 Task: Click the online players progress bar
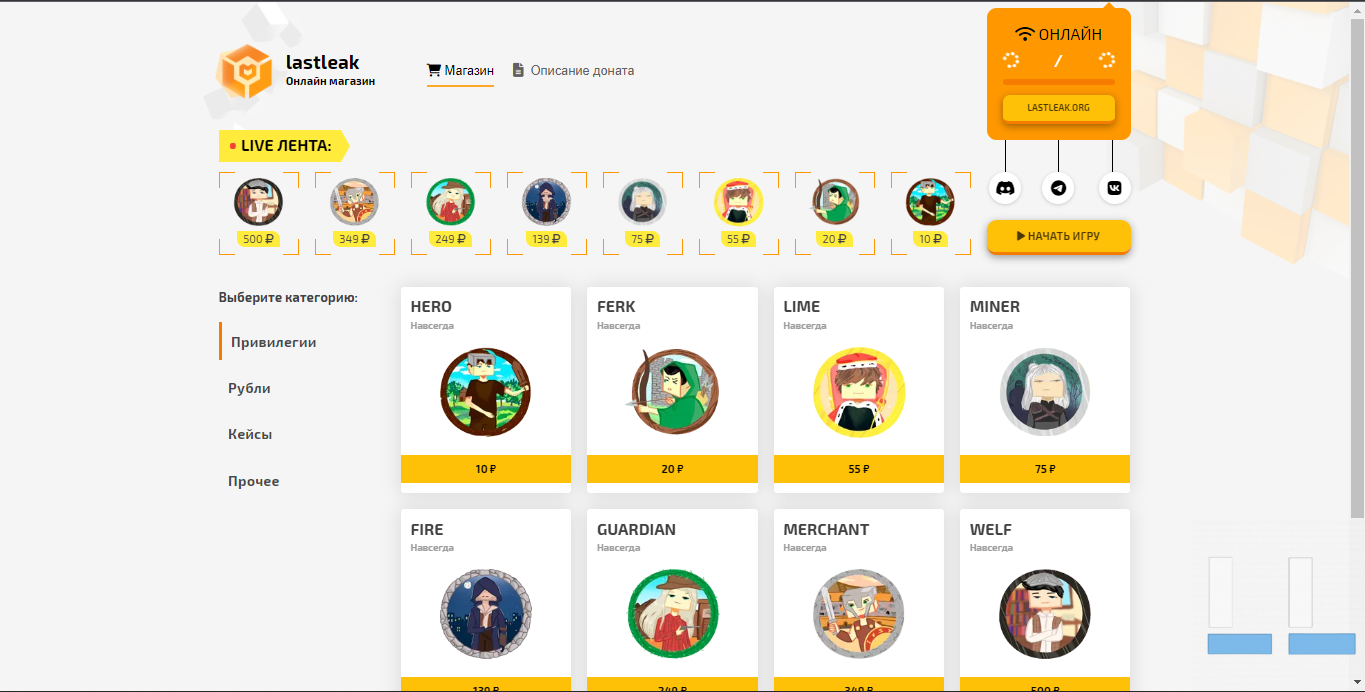point(1059,82)
